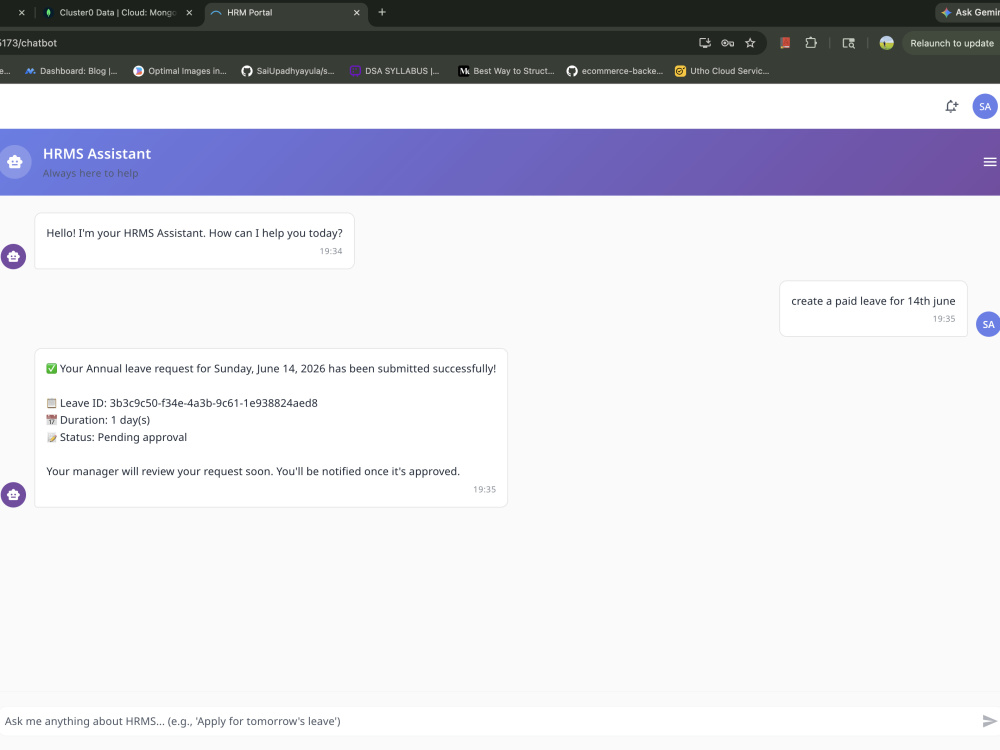Bookmark this page with the star icon

[750, 43]
